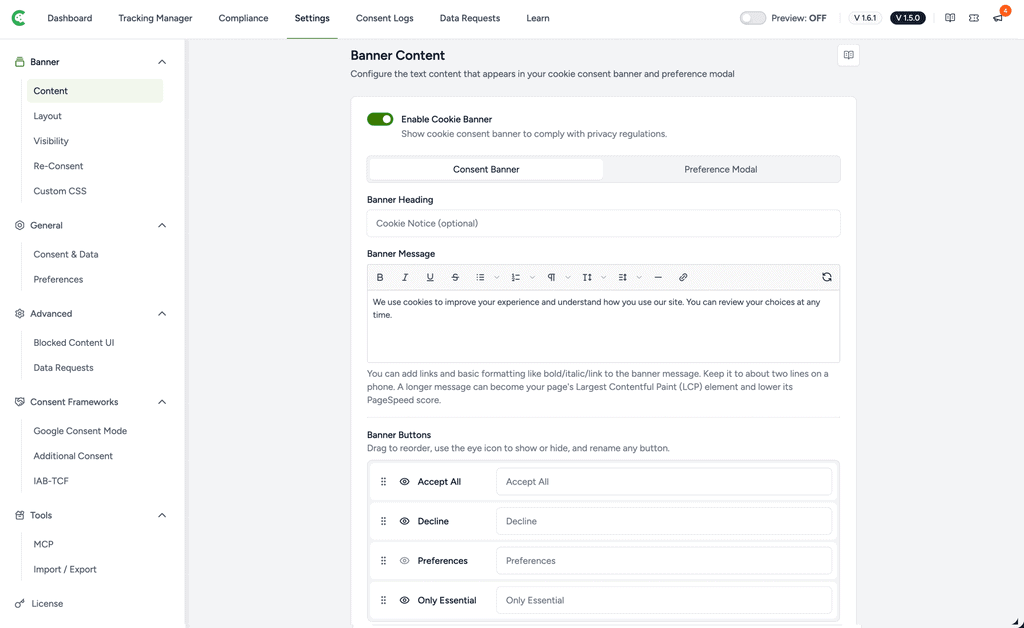This screenshot has height=628, width=1024.
Task: Open the text size dropdown arrow
Action: [603, 277]
